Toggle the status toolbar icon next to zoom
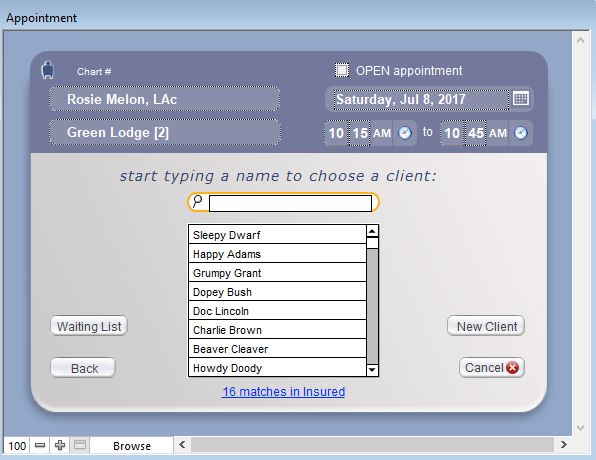The height and width of the screenshot is (460, 596). pos(80,445)
